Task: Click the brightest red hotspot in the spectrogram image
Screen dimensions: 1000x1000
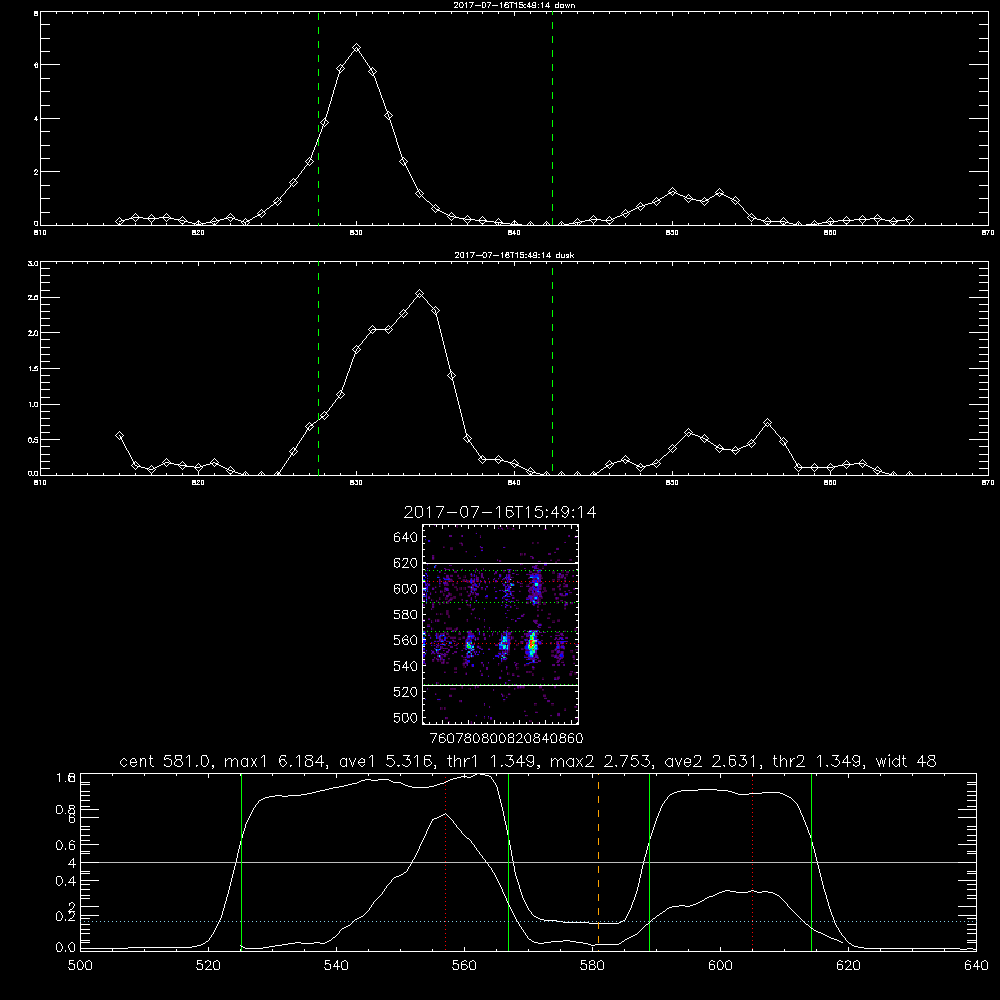Action: click(531, 645)
